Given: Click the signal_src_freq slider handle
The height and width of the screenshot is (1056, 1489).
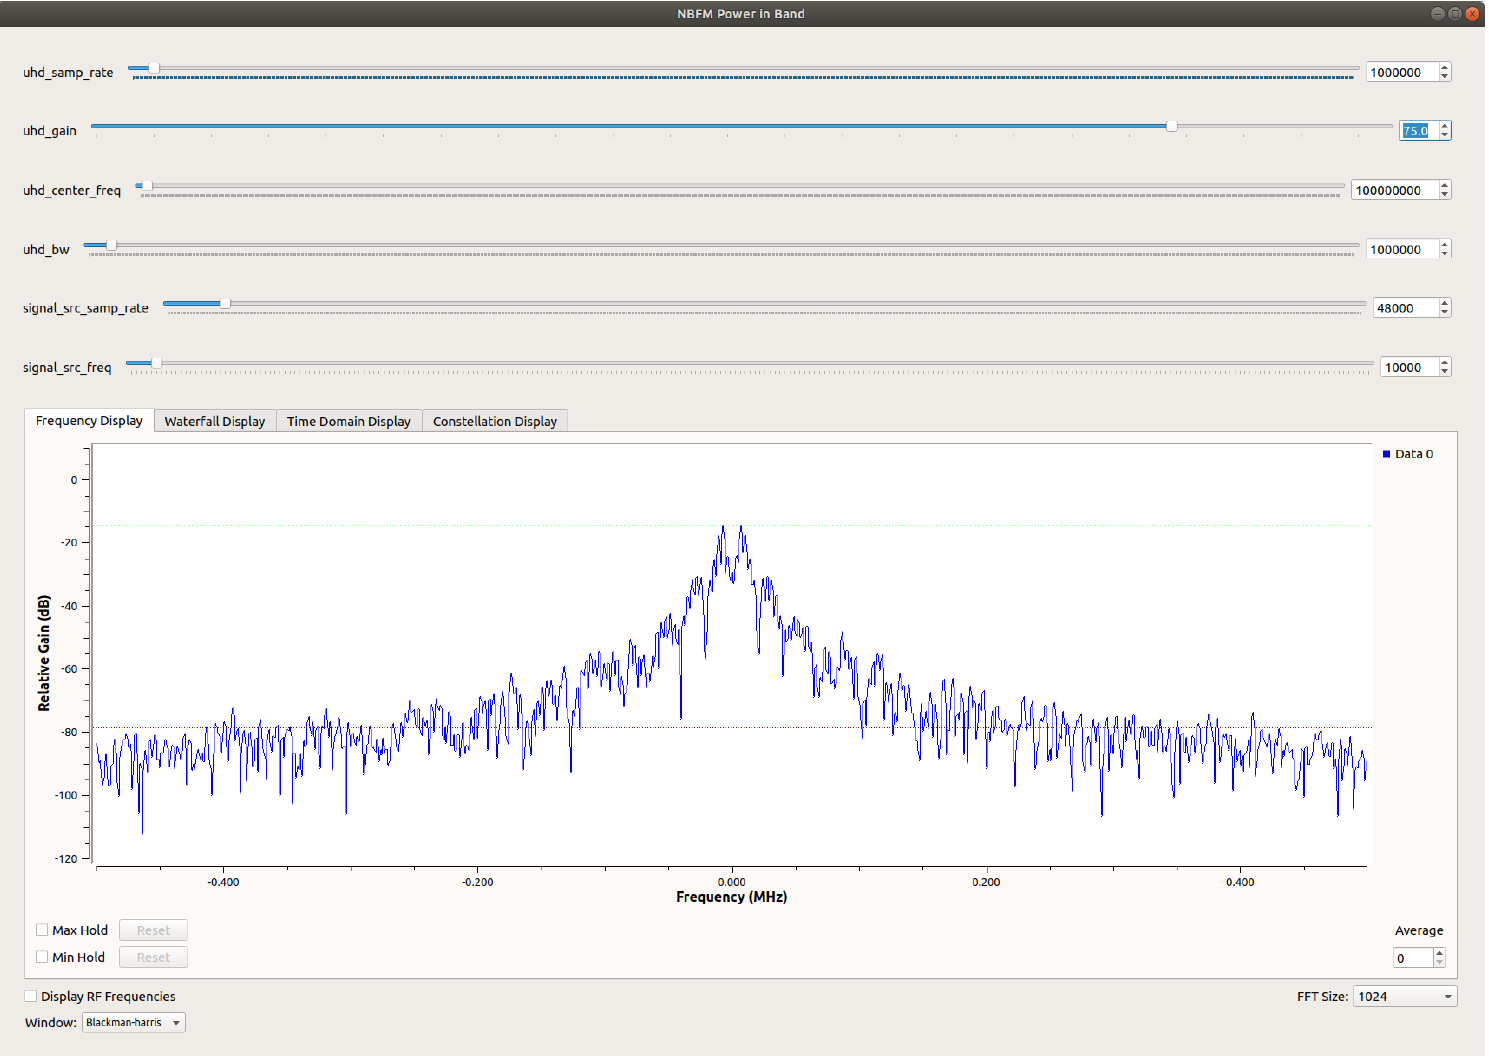Looking at the screenshot, I should 156,363.
